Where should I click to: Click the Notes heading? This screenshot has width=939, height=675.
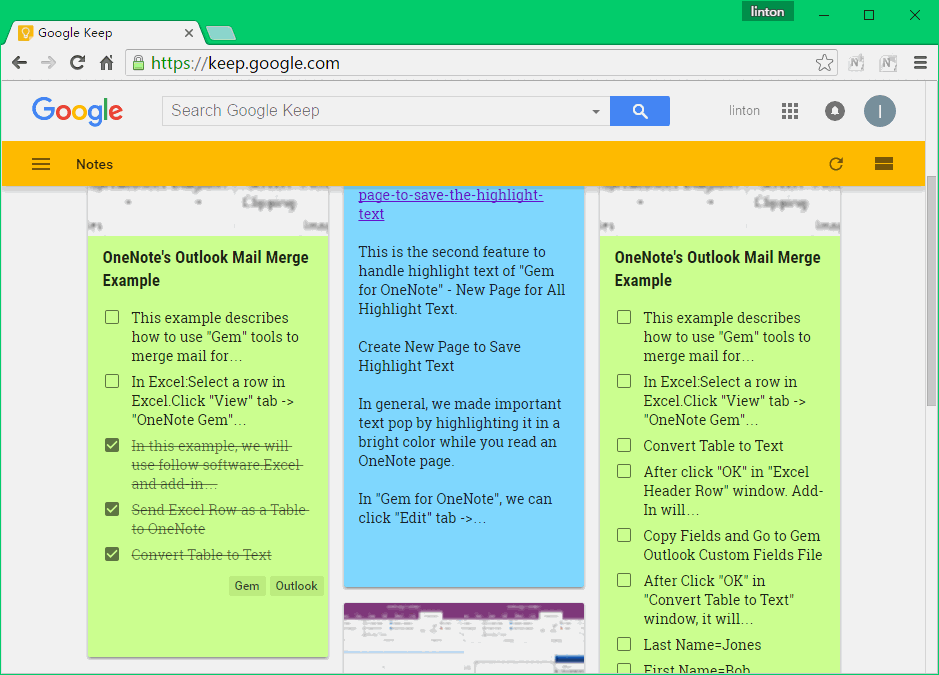(95, 164)
